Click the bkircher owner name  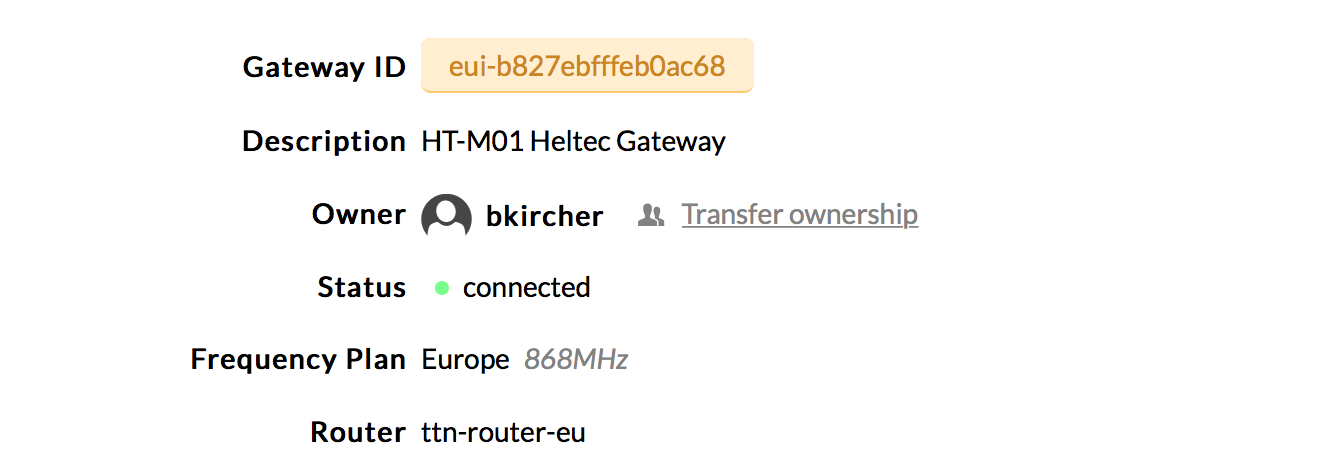click(x=545, y=216)
